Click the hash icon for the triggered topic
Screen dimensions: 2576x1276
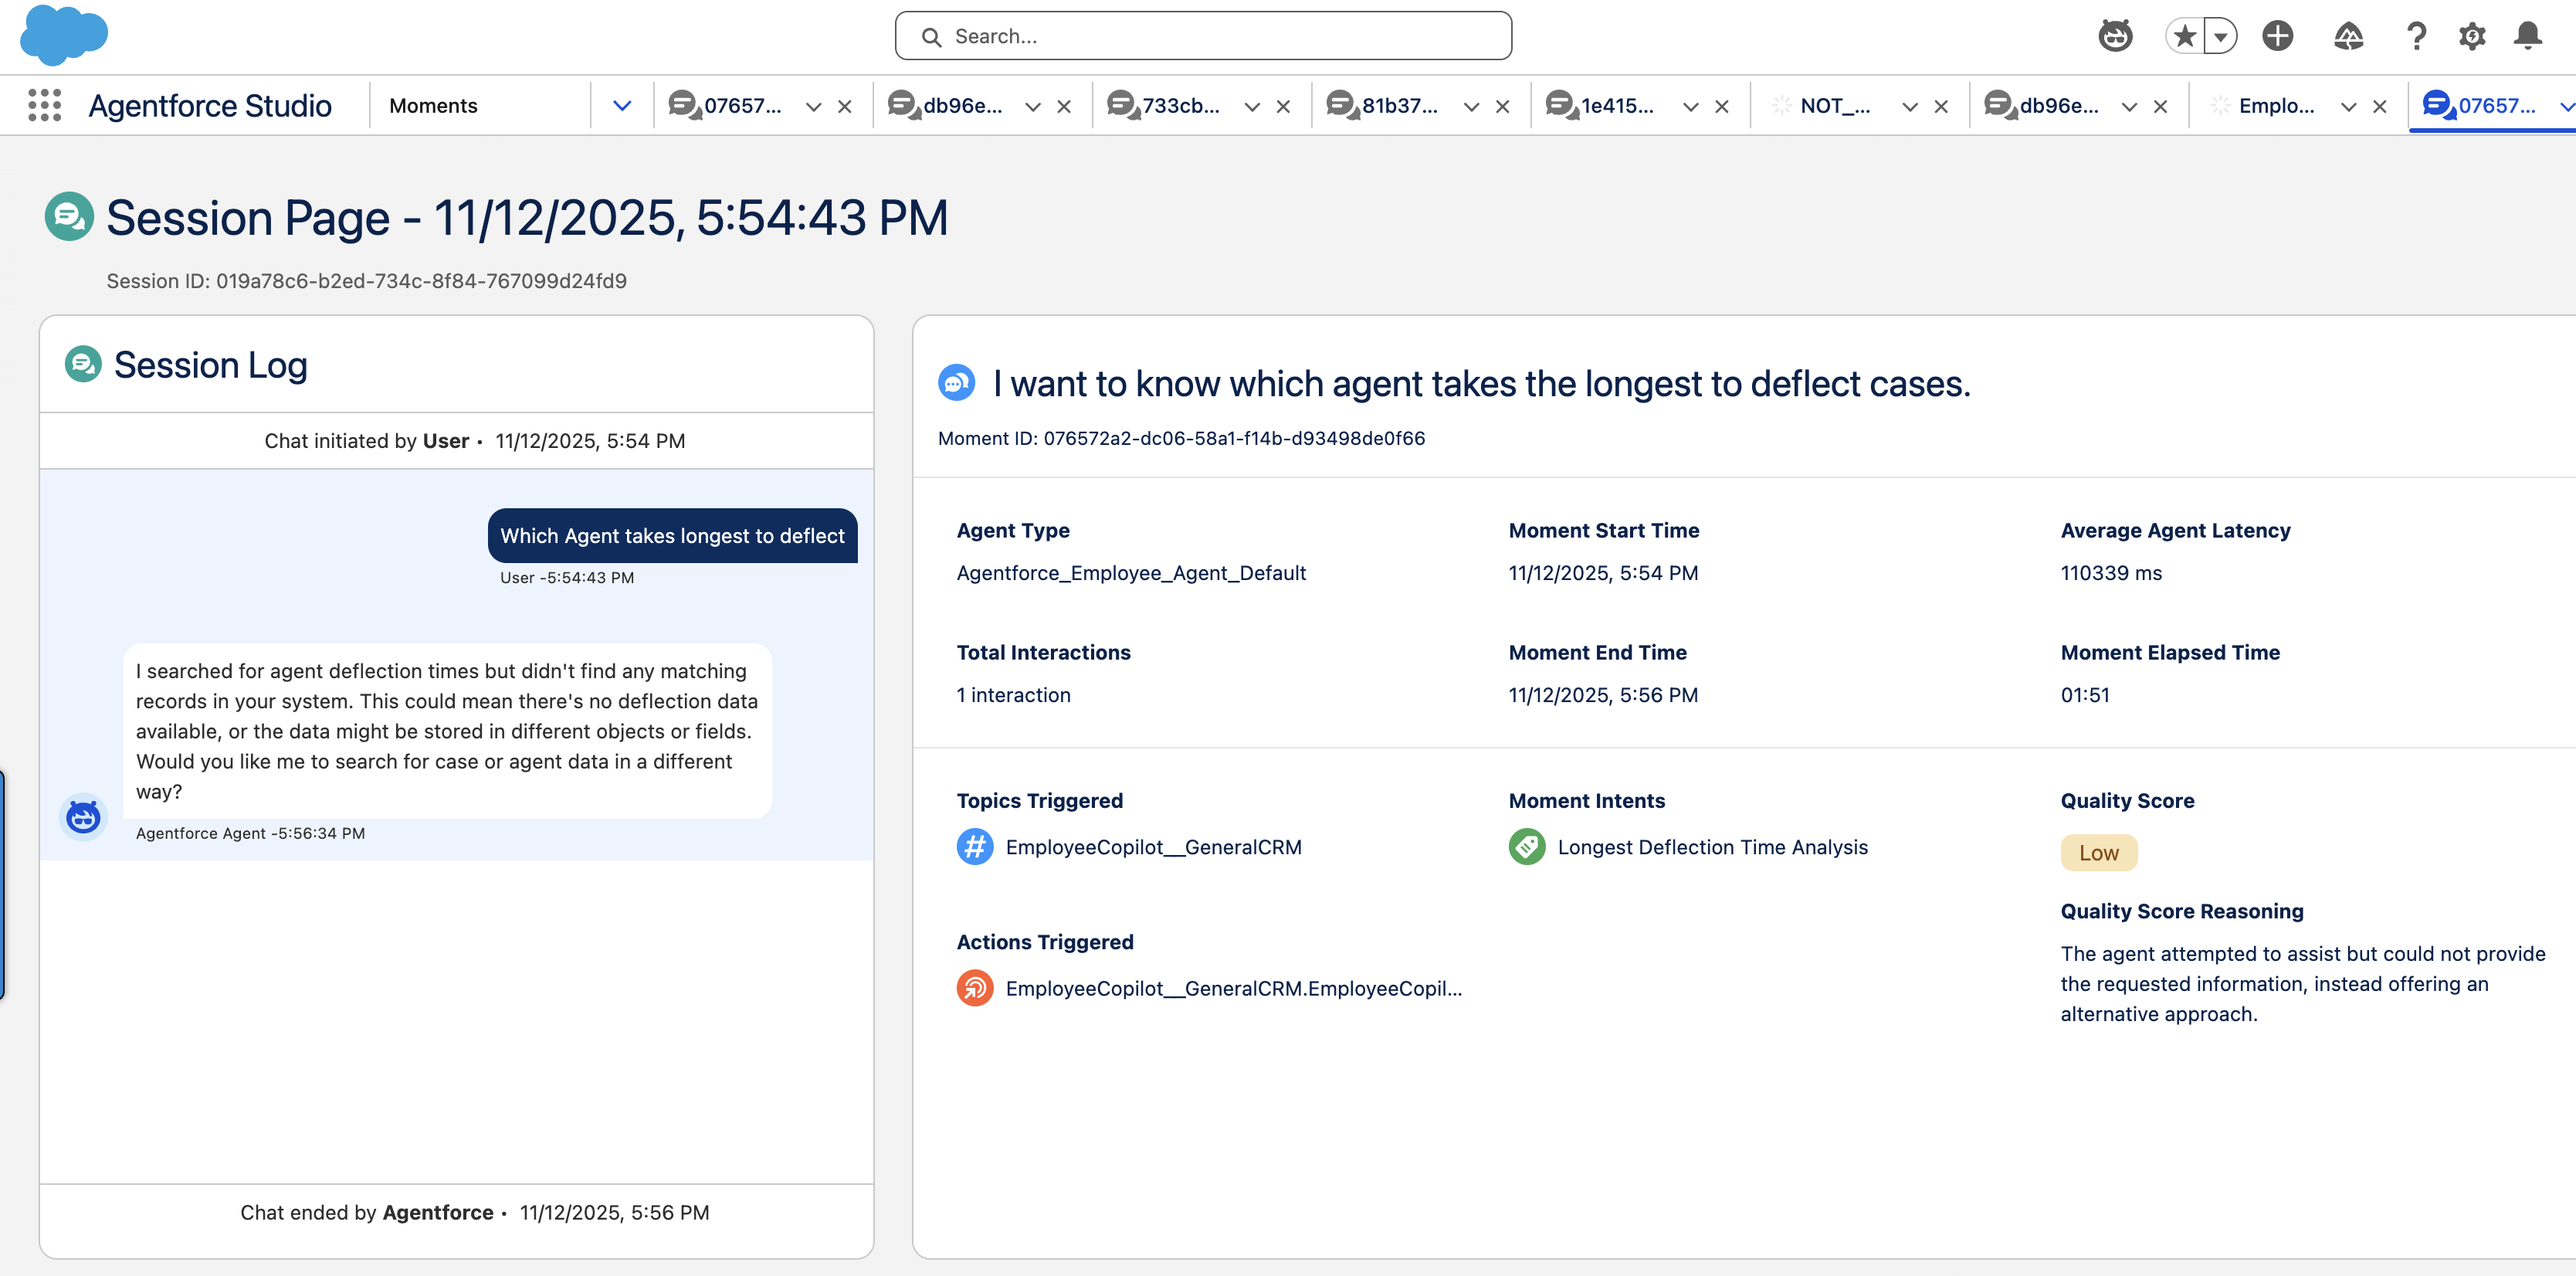pos(975,847)
